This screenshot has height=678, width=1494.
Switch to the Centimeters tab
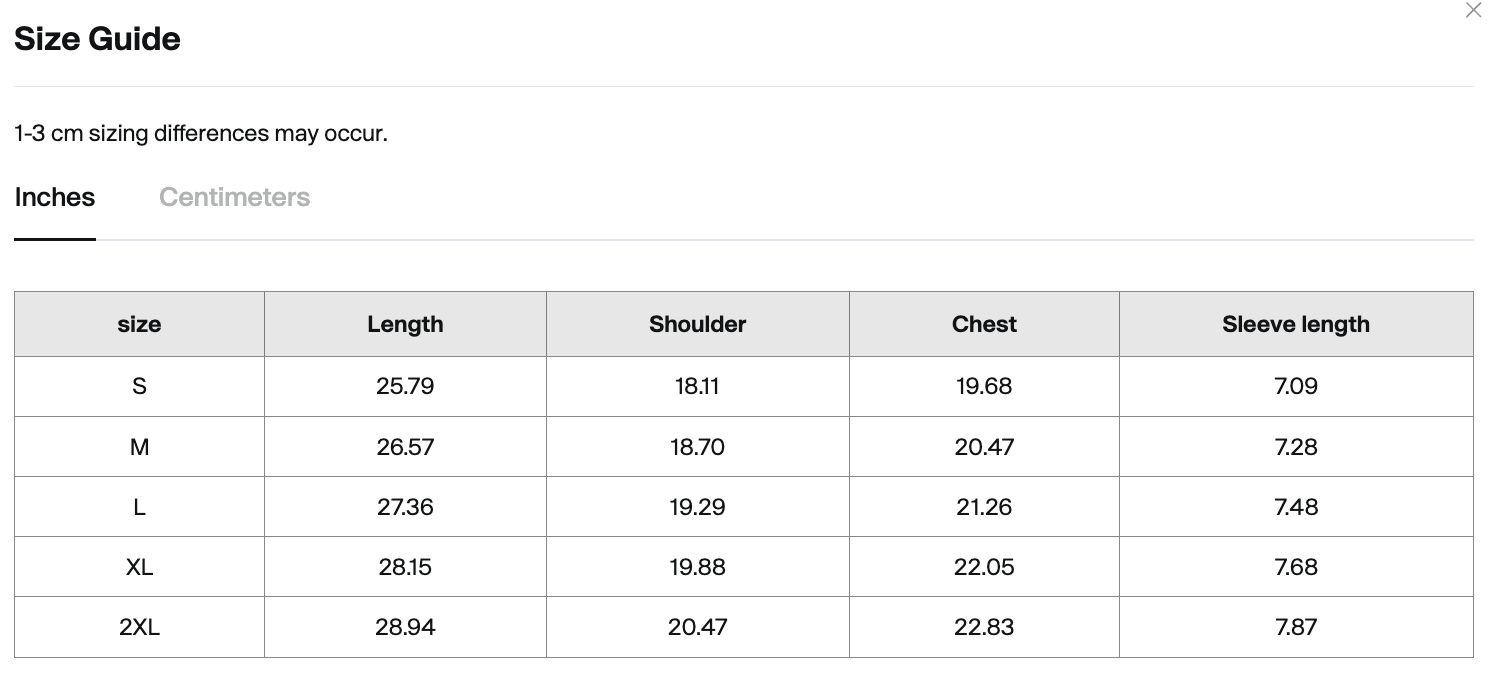234,197
